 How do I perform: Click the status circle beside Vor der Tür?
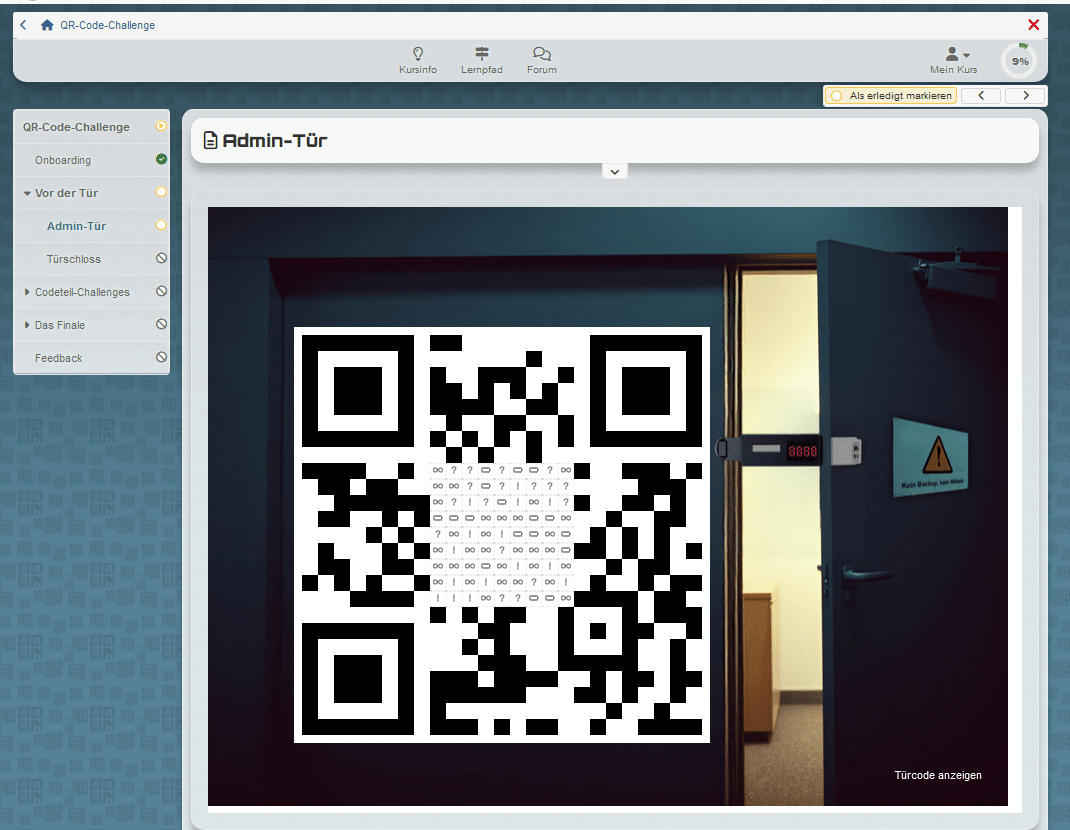161,192
